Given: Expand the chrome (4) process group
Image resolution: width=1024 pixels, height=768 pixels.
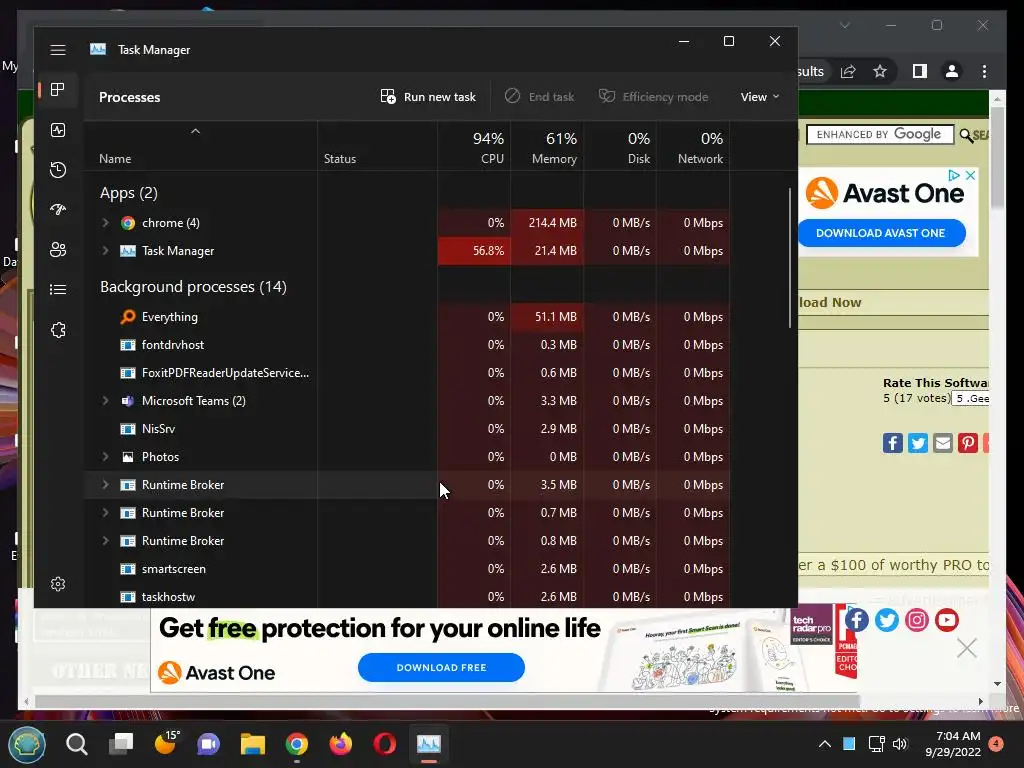Looking at the screenshot, I should click(x=105, y=223).
